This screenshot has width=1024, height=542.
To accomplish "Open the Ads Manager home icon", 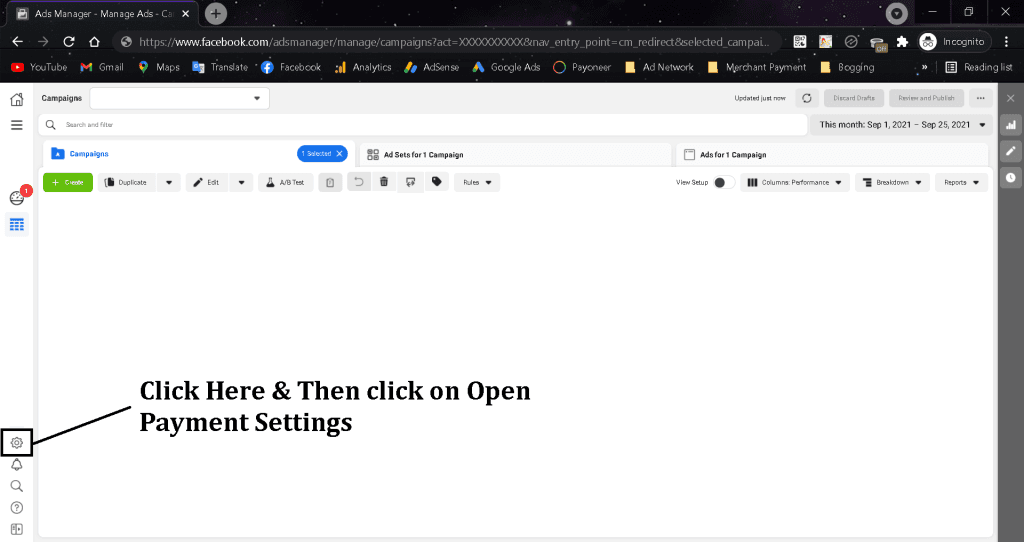I will [17, 99].
